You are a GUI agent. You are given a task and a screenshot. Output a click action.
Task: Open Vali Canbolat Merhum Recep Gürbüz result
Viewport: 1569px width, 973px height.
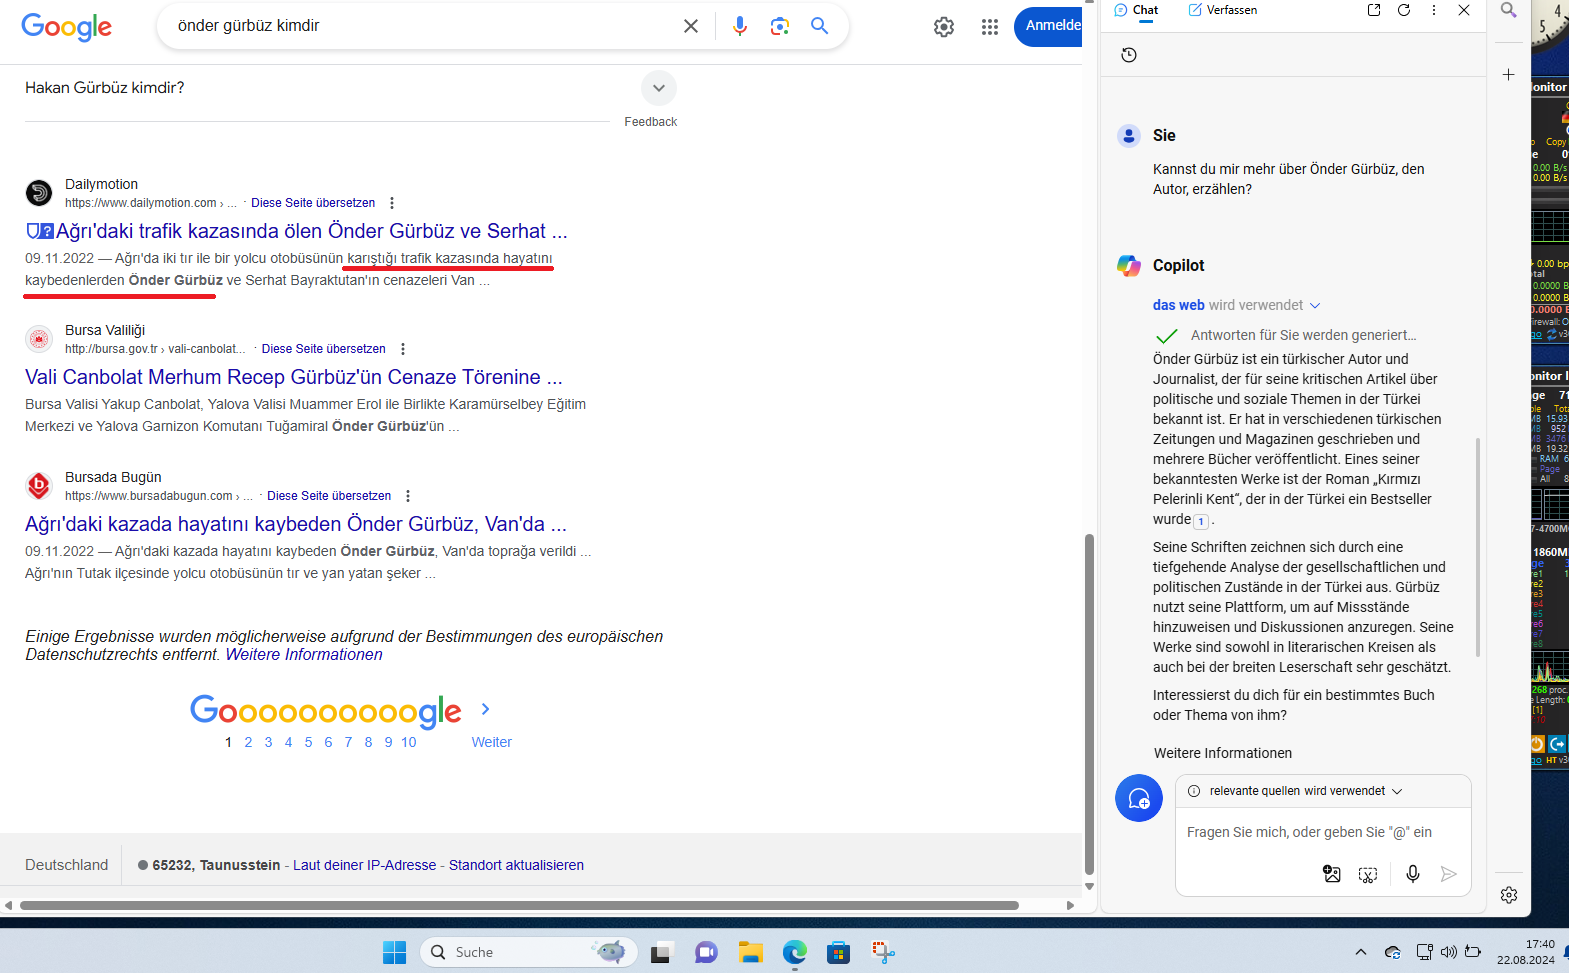294,377
